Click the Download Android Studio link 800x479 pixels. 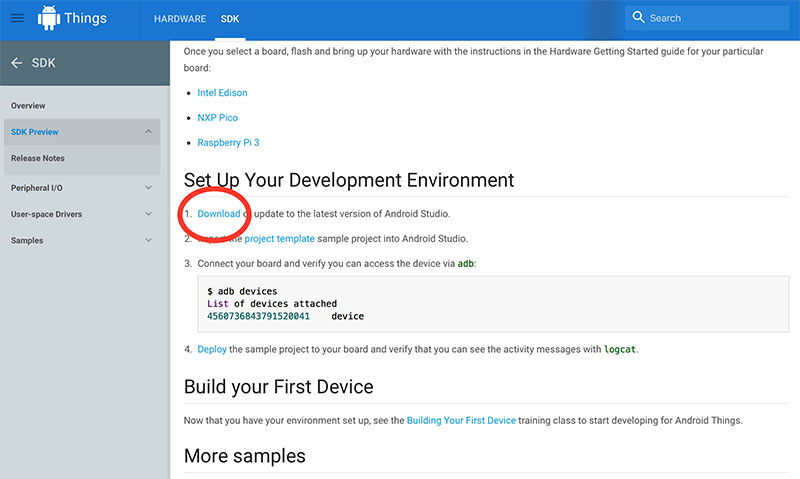pos(218,214)
